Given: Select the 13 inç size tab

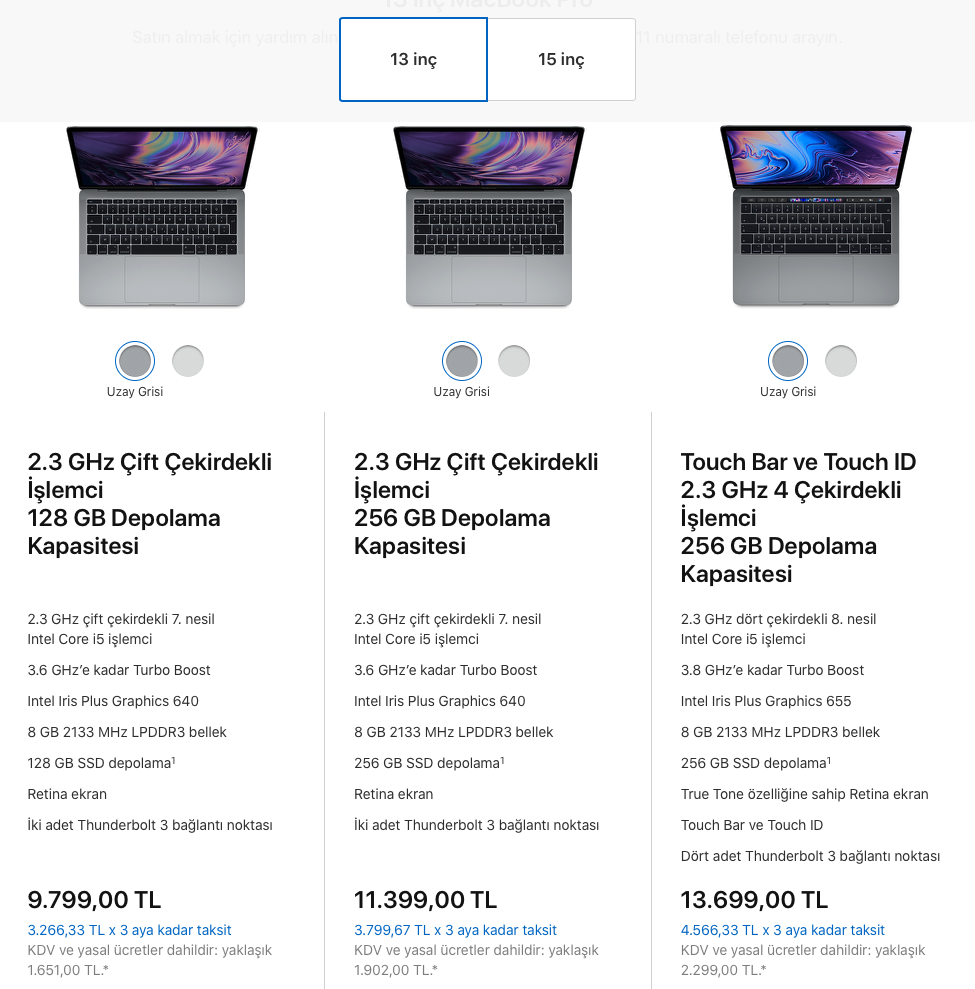Looking at the screenshot, I should [413, 59].
